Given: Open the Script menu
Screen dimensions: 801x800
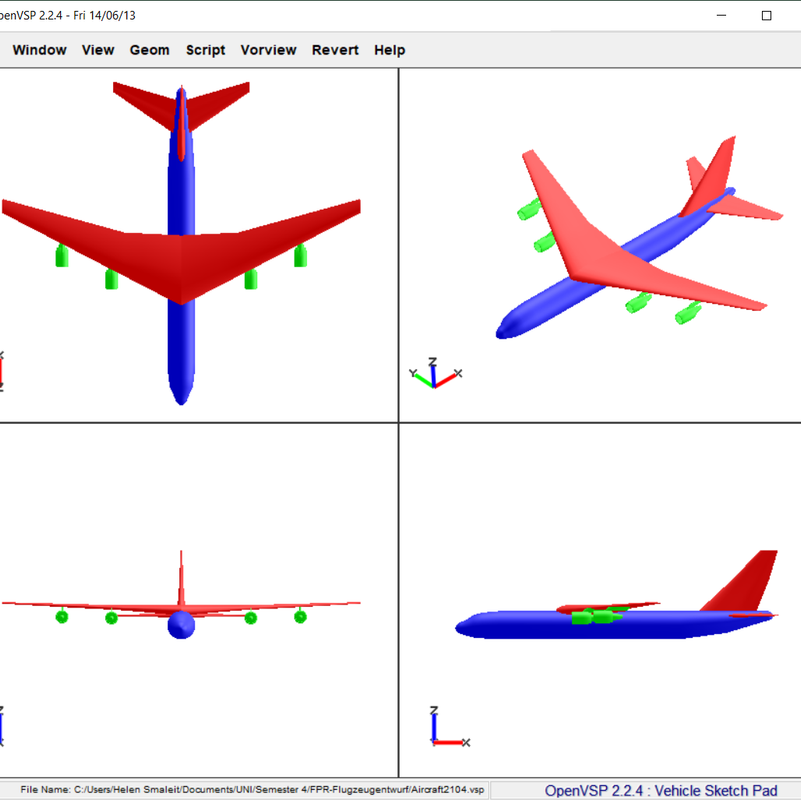Looking at the screenshot, I should (x=205, y=50).
